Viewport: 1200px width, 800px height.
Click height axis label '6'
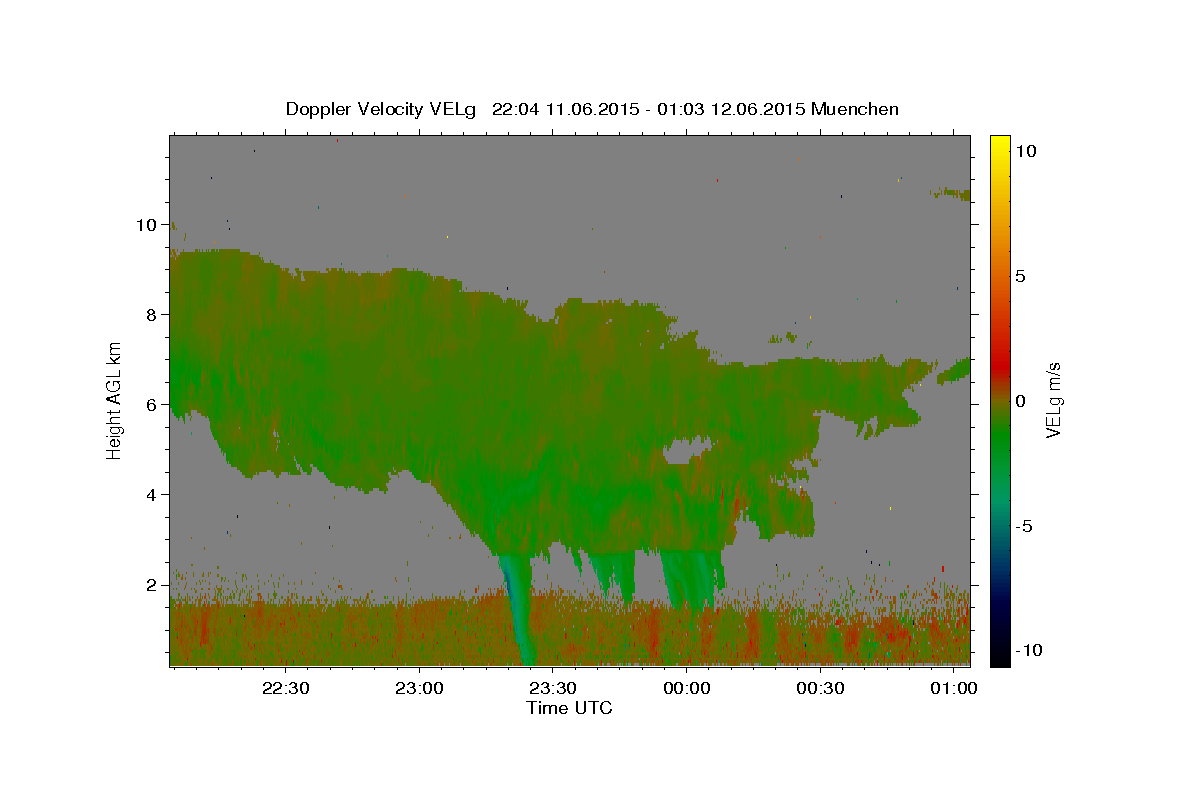pos(151,405)
